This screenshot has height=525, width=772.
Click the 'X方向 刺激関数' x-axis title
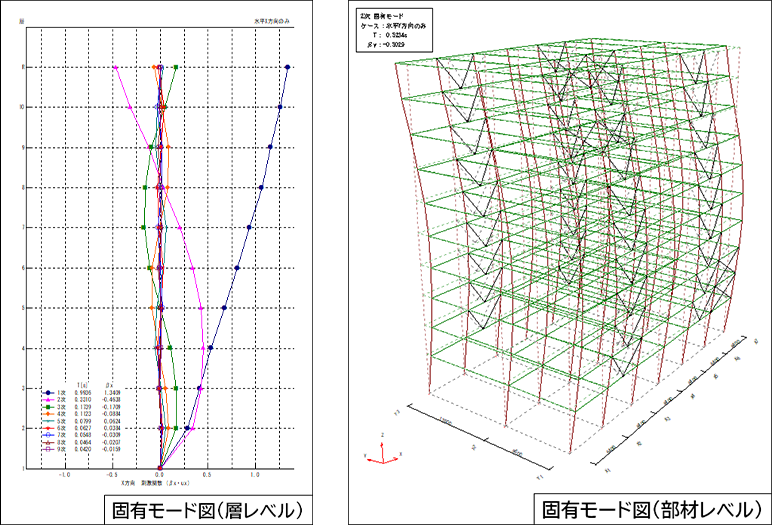tap(155, 483)
